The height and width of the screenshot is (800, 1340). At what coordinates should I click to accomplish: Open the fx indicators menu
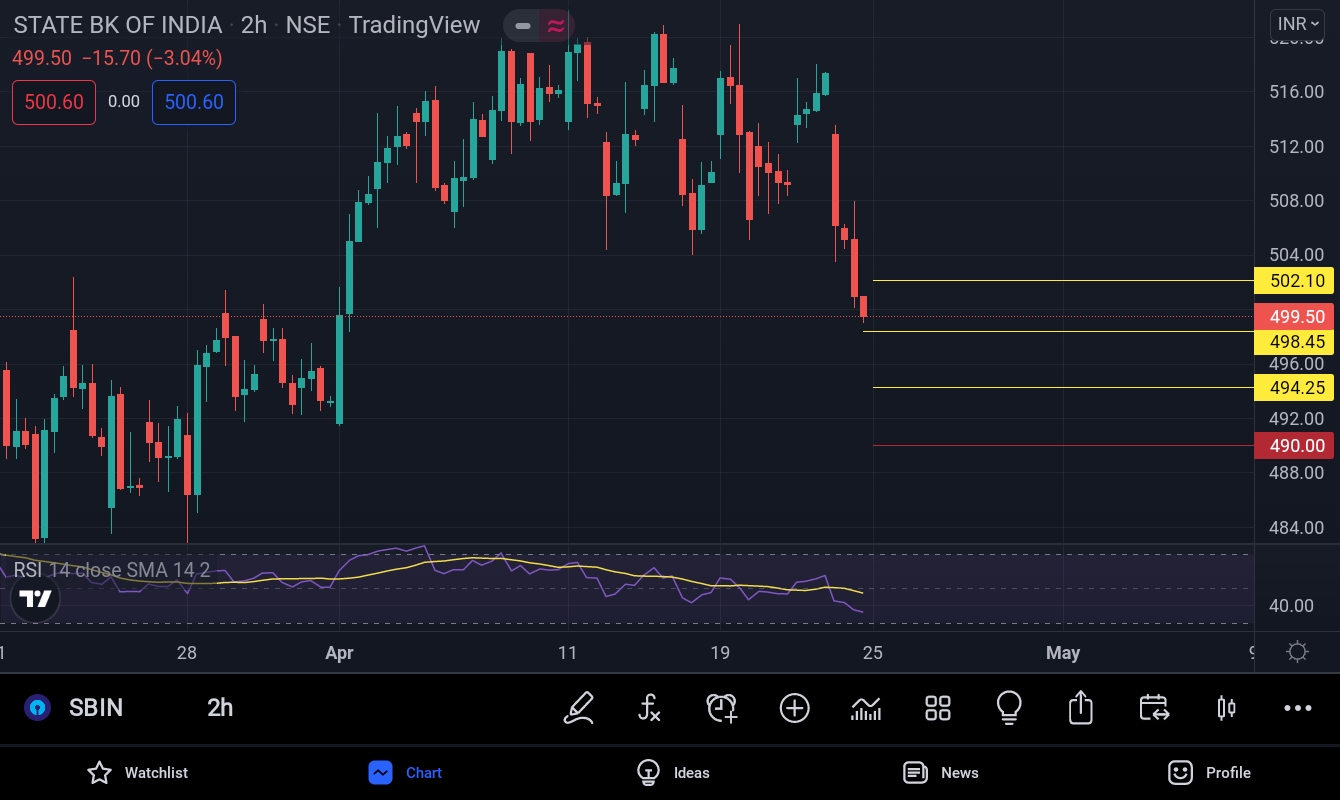pyautogui.click(x=650, y=708)
